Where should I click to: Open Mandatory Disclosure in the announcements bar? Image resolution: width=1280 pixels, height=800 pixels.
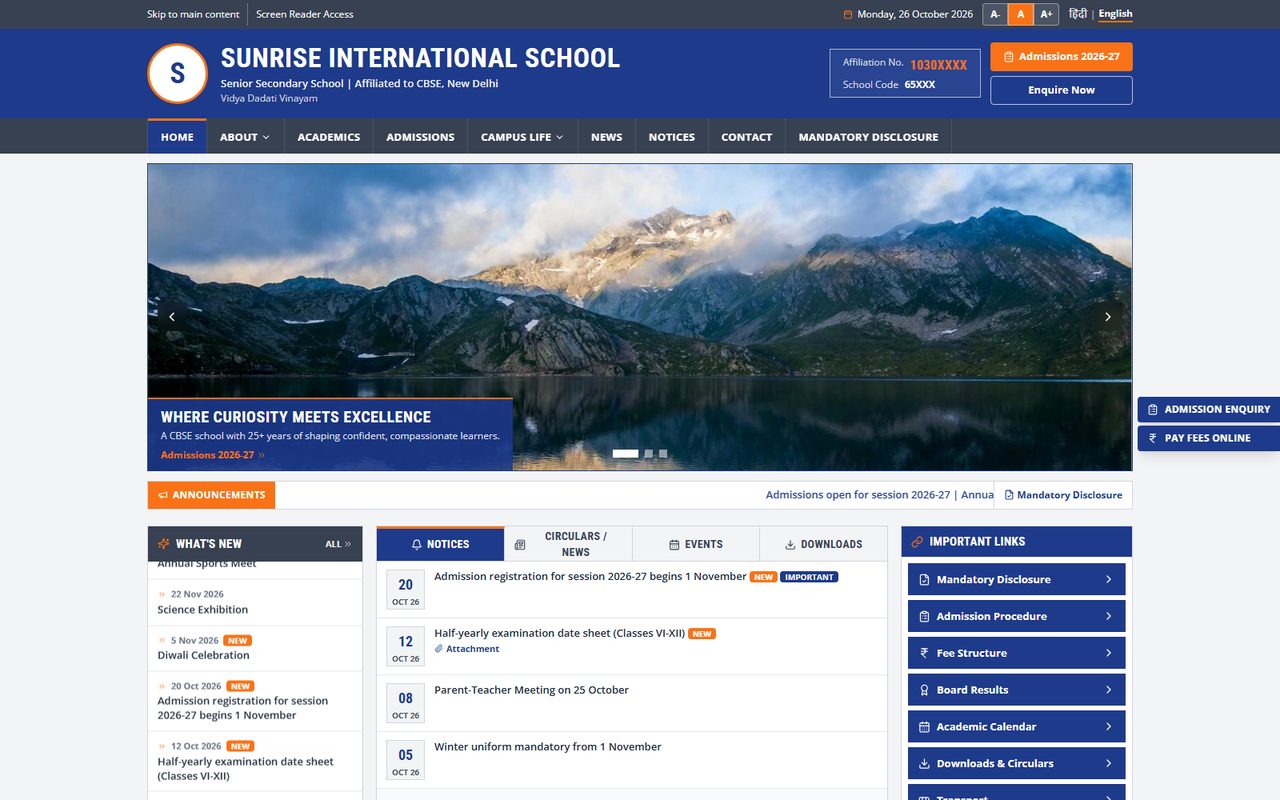tap(1063, 495)
